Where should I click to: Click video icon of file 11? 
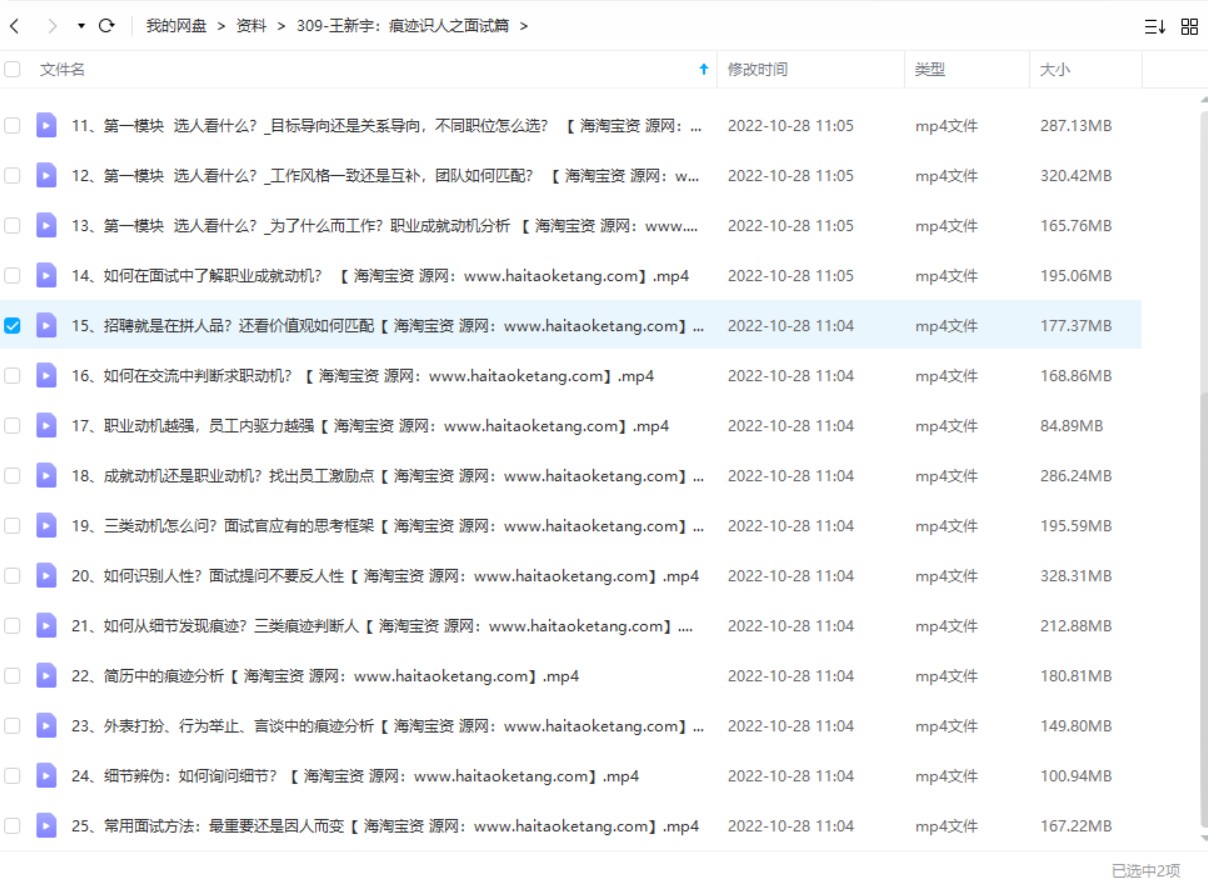point(46,125)
